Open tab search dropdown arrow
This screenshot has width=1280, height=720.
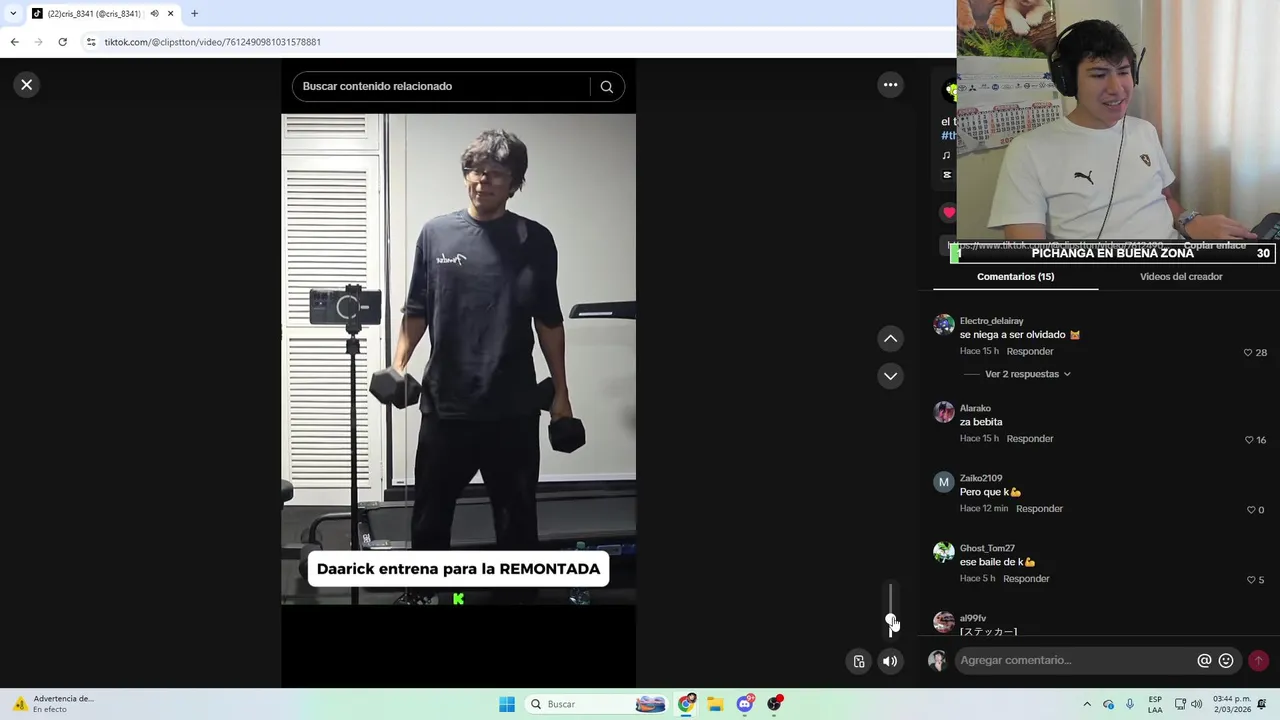pos(12,13)
